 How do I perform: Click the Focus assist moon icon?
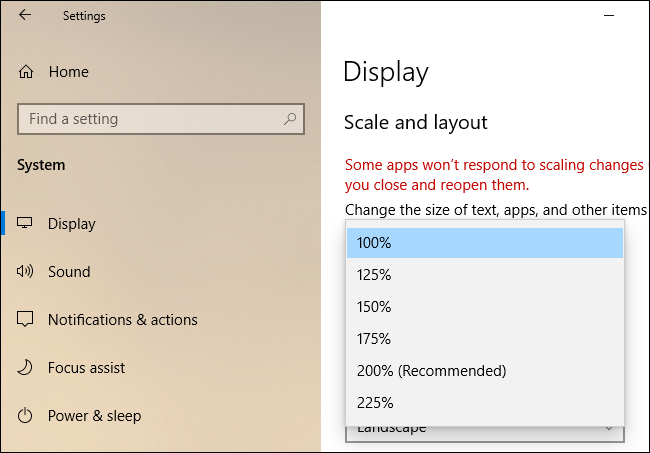click(26, 368)
